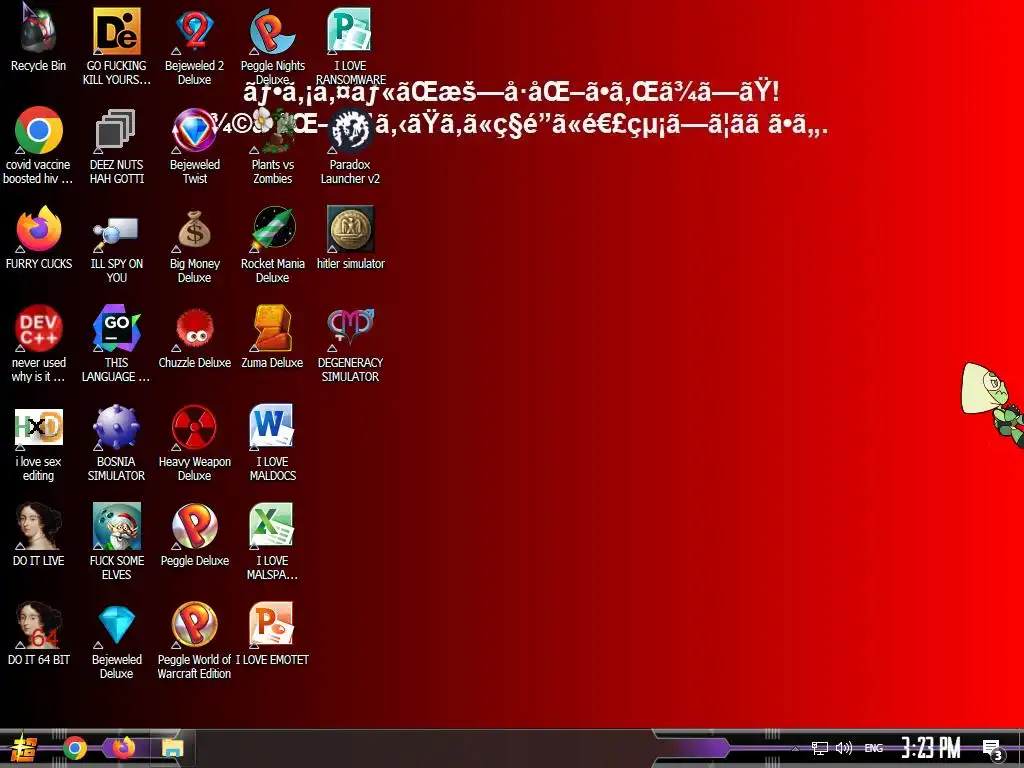Open the clock showing 3:23 PM
Image resolution: width=1024 pixels, height=768 pixels.
pos(931,748)
